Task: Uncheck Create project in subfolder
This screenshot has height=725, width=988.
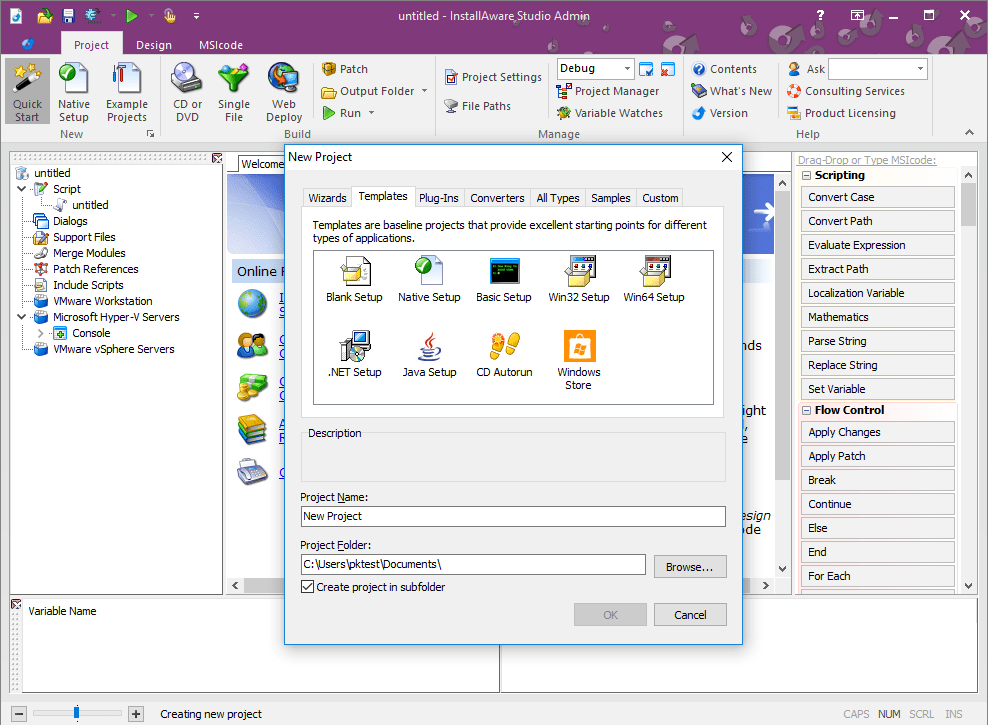Action: point(307,588)
